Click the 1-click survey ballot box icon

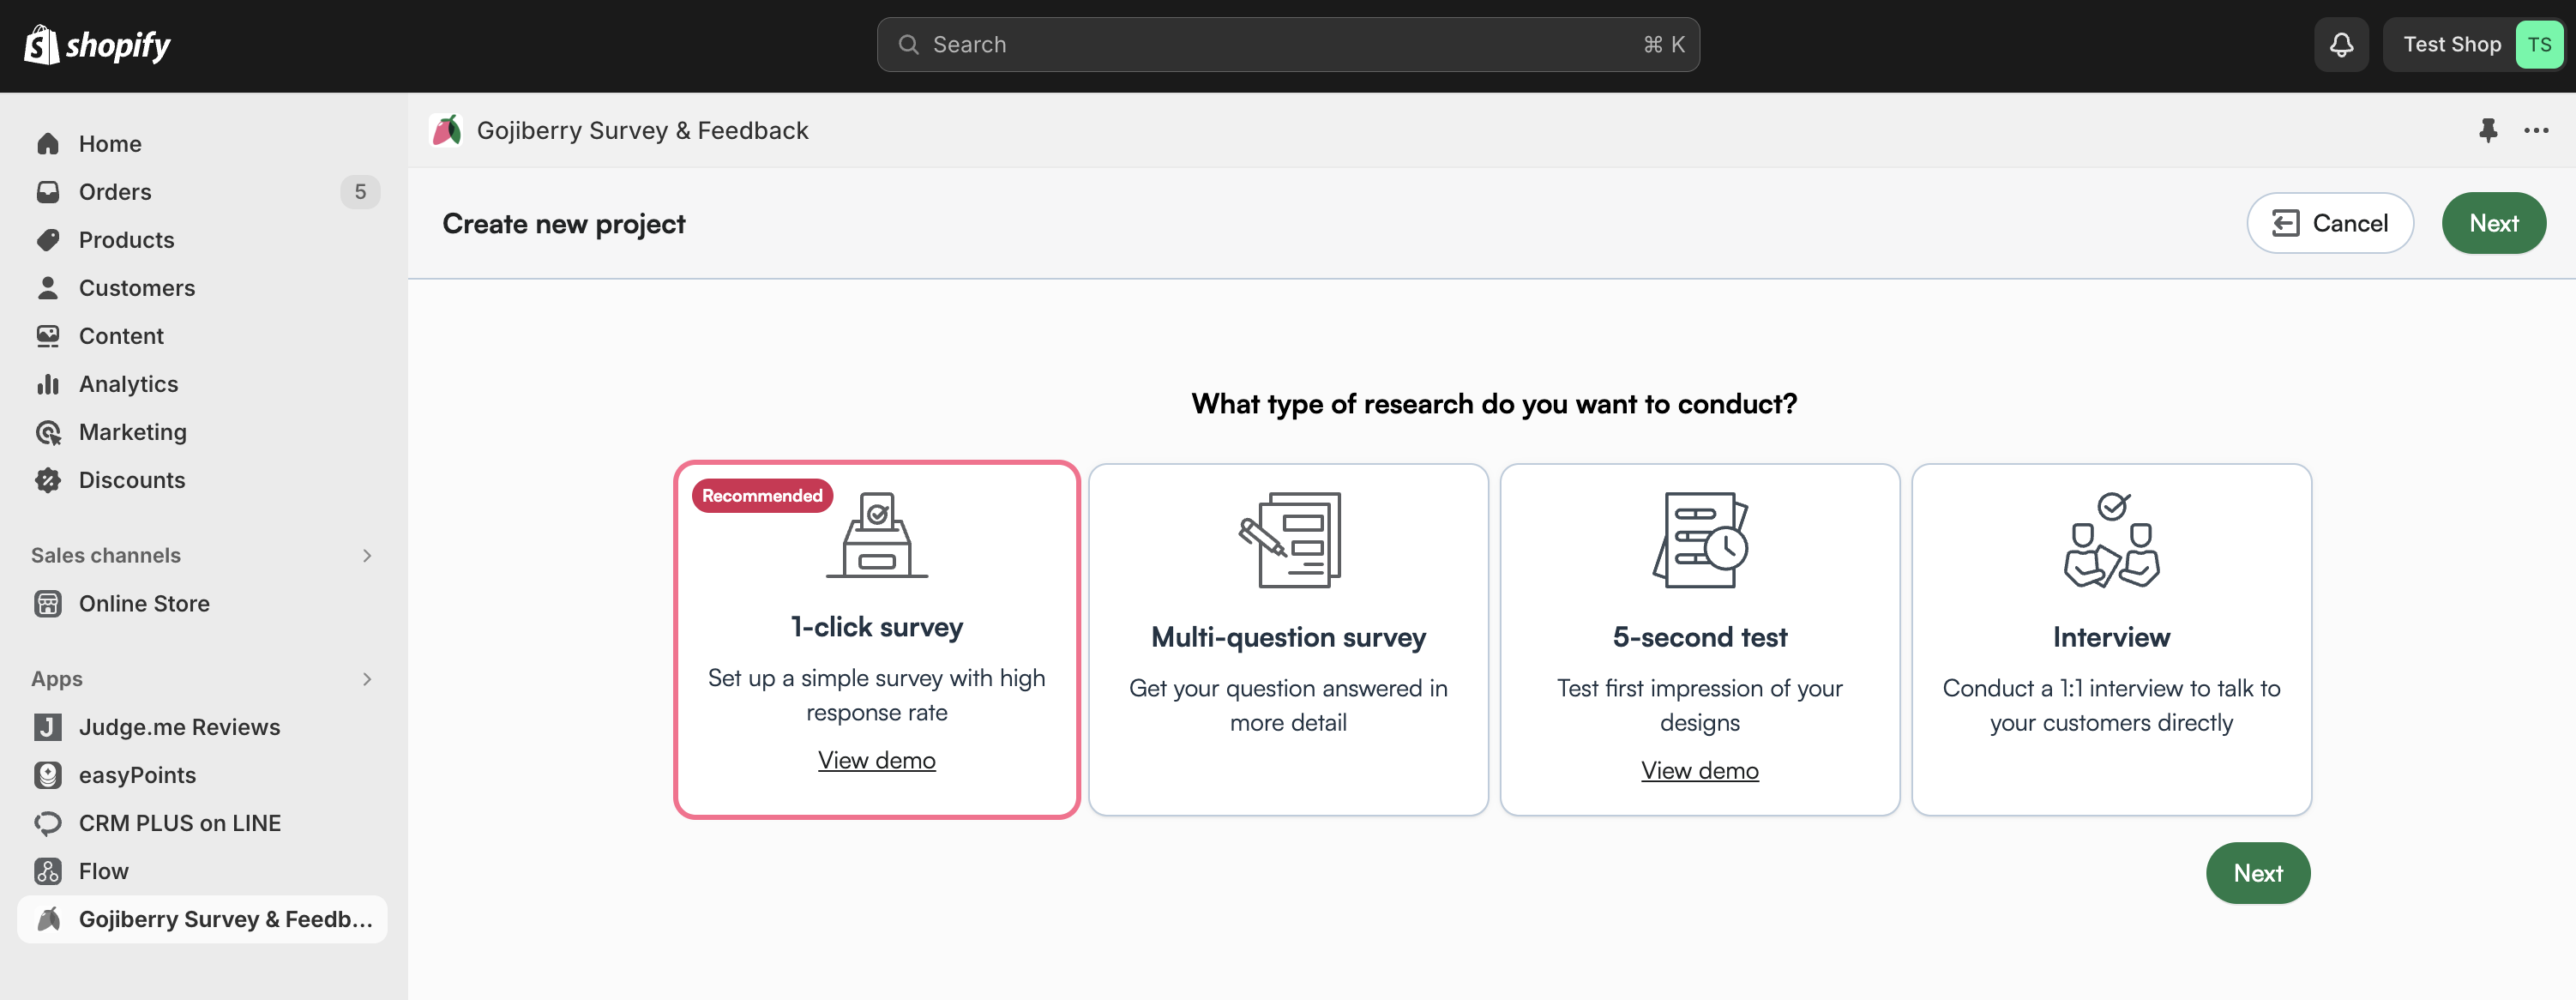[x=877, y=535]
